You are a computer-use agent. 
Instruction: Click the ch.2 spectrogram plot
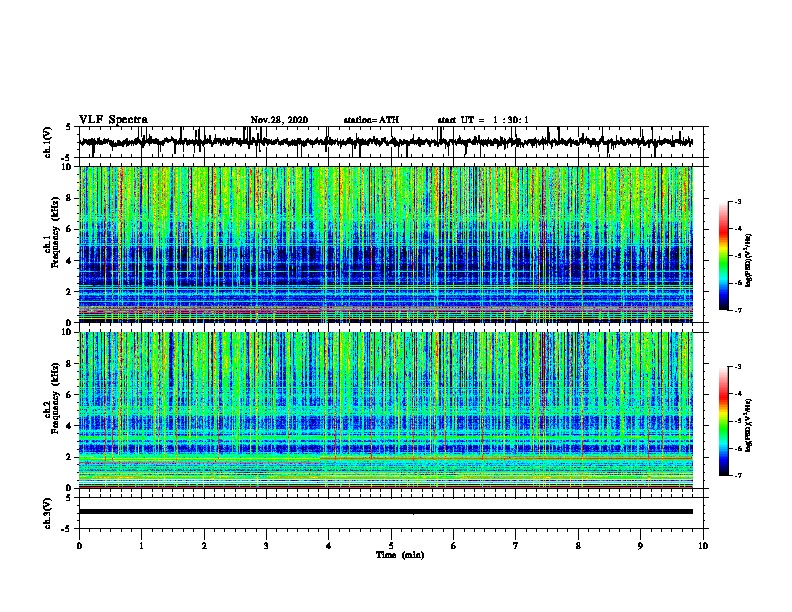pos(386,410)
